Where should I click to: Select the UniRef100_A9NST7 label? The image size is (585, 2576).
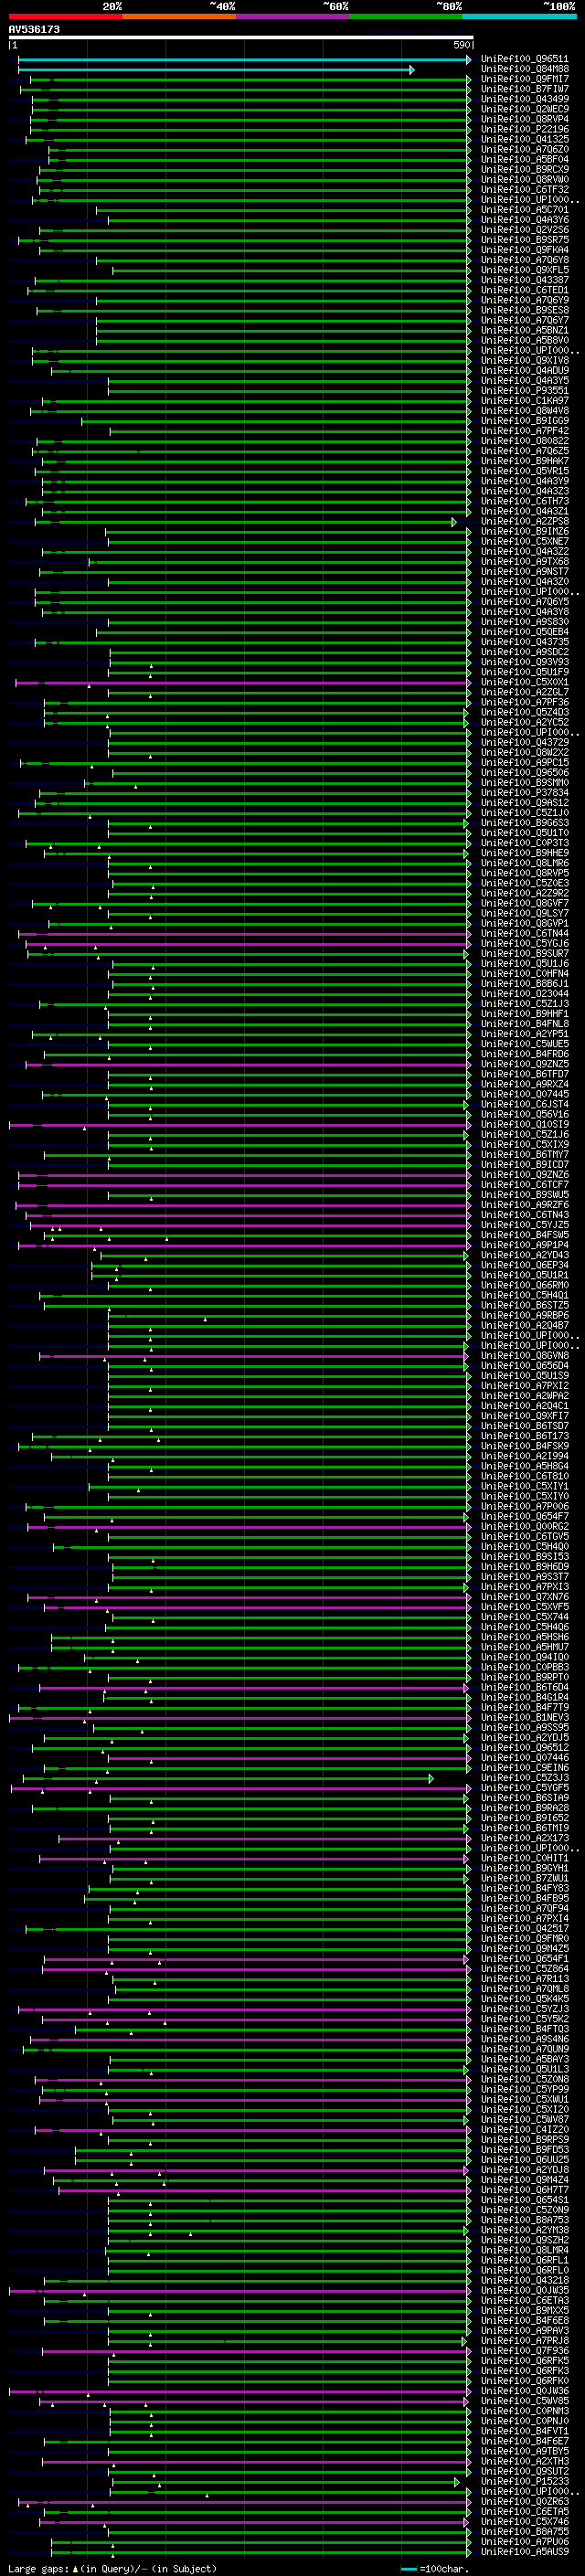tap(525, 572)
